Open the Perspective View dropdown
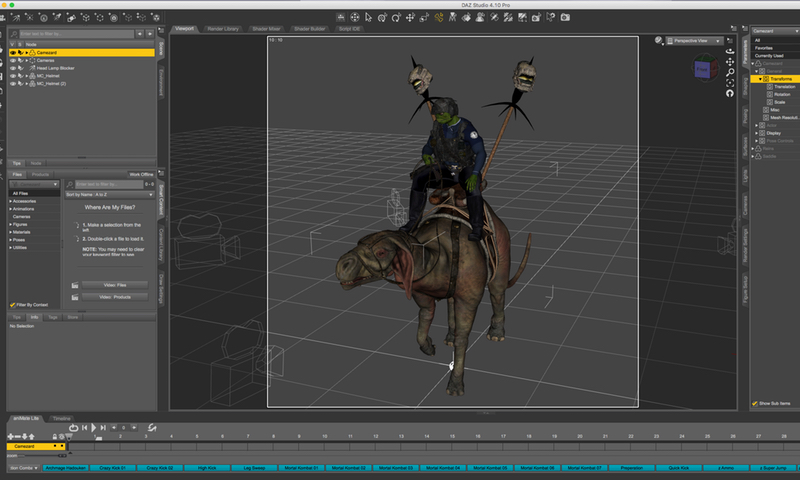The image size is (800, 480). pyautogui.click(x=694, y=40)
